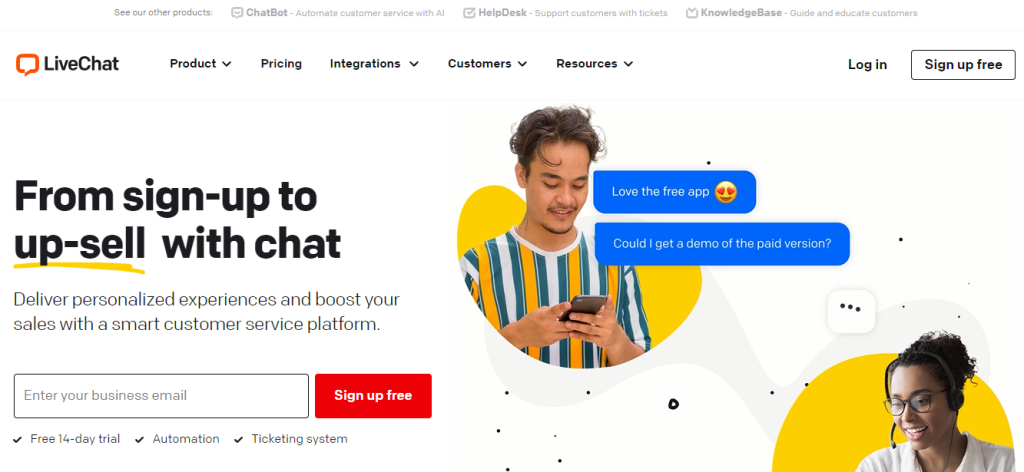Expand the Product dropdown chevron
Viewport: 1024px width, 472px height.
coord(227,64)
